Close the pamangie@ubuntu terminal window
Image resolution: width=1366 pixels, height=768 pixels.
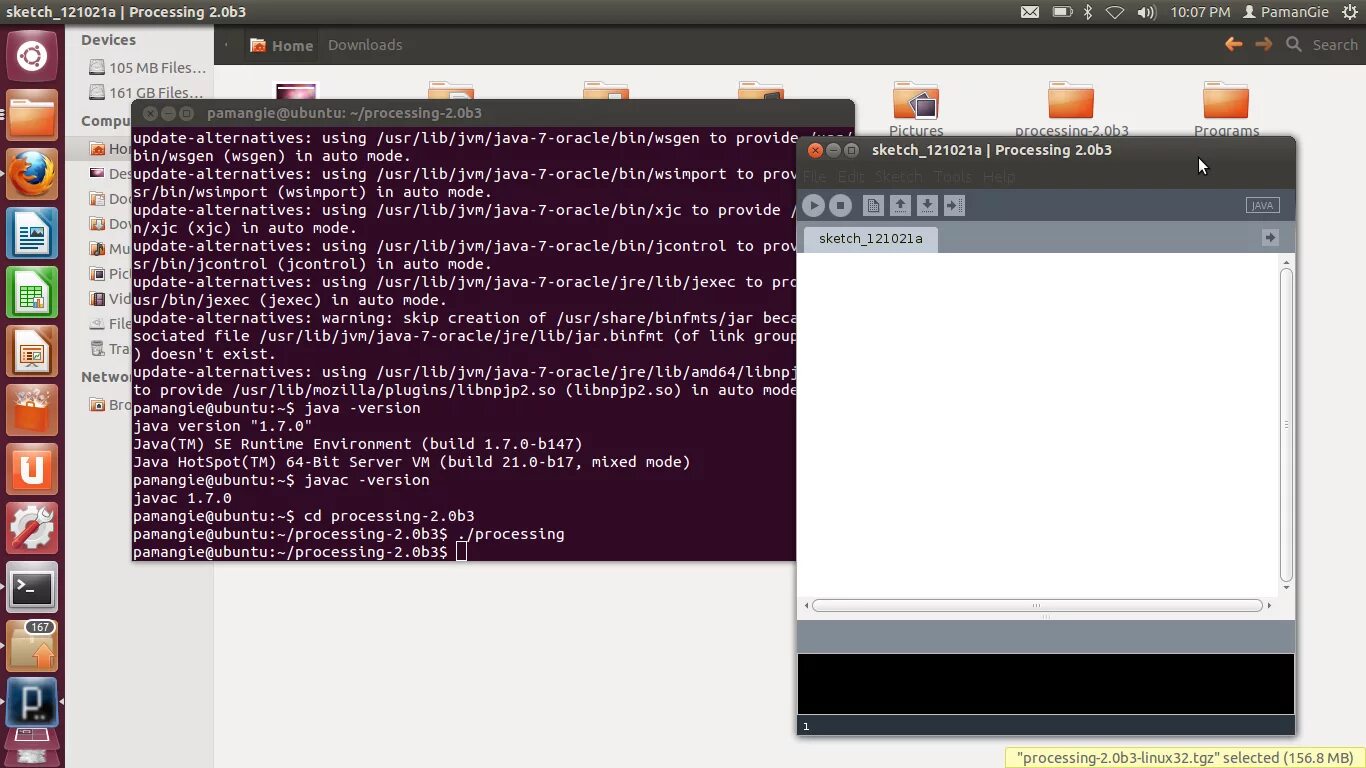pos(150,114)
